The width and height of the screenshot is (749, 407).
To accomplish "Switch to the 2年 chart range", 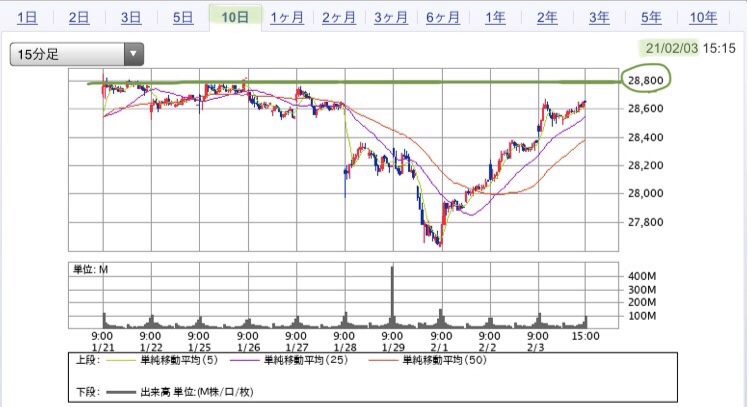I will (x=547, y=18).
